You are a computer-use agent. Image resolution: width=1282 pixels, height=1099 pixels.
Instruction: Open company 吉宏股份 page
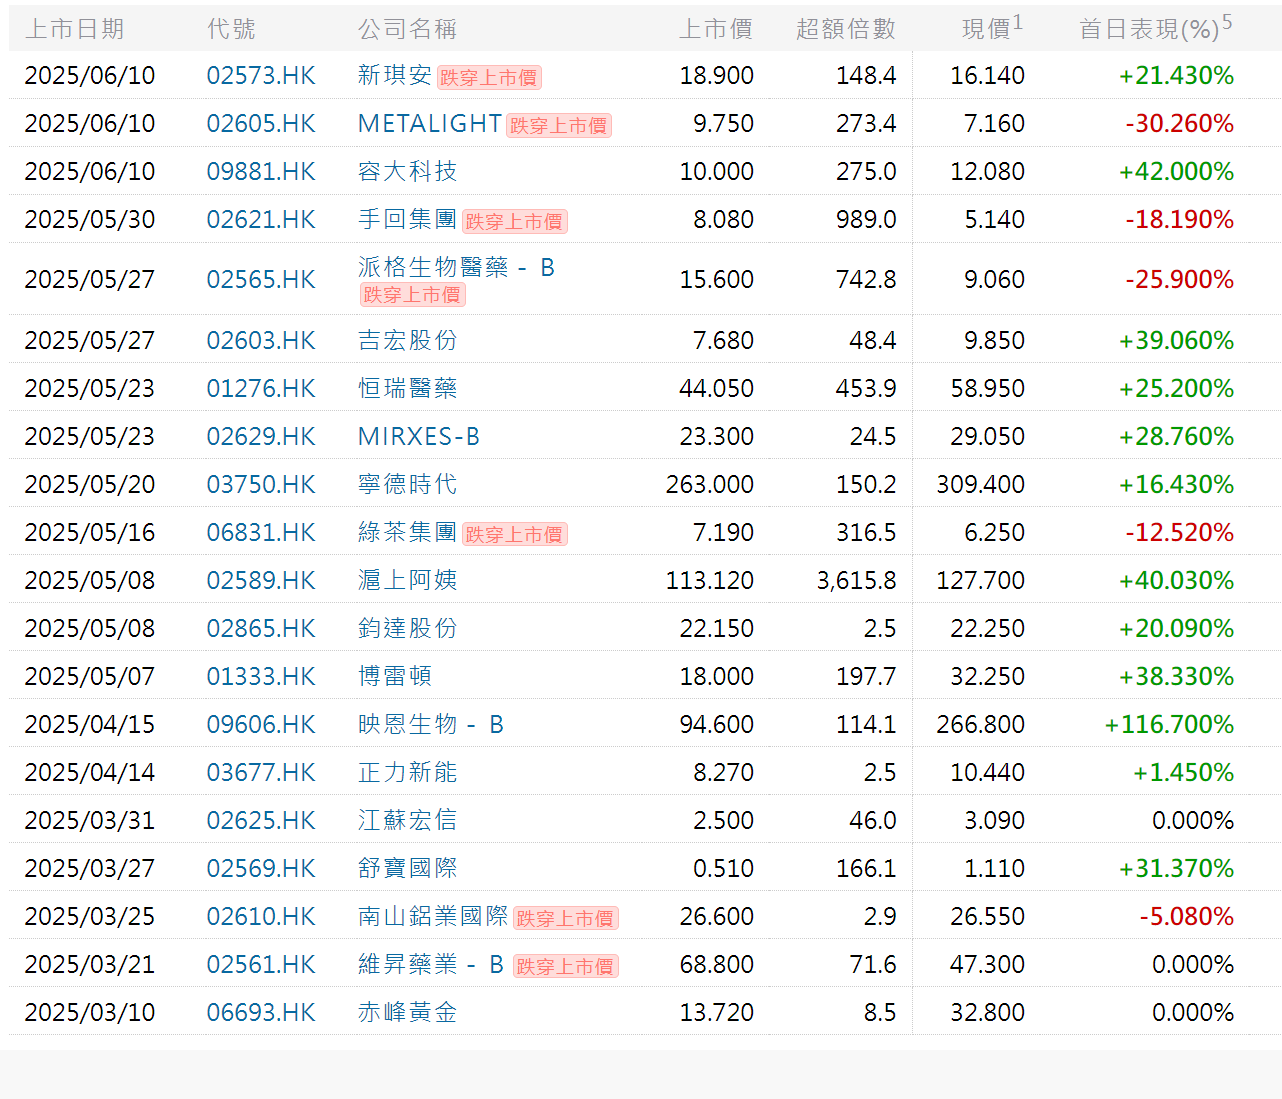click(408, 341)
